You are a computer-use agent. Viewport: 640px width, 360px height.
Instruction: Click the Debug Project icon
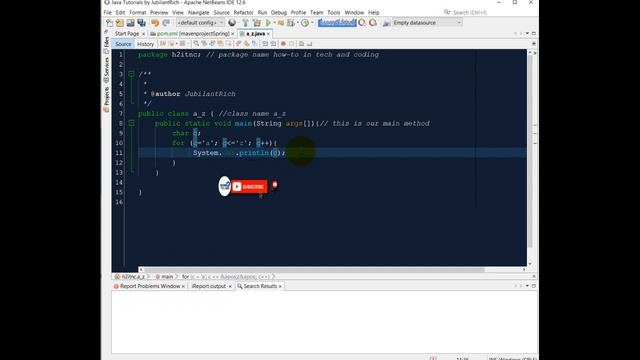[x=281, y=23]
